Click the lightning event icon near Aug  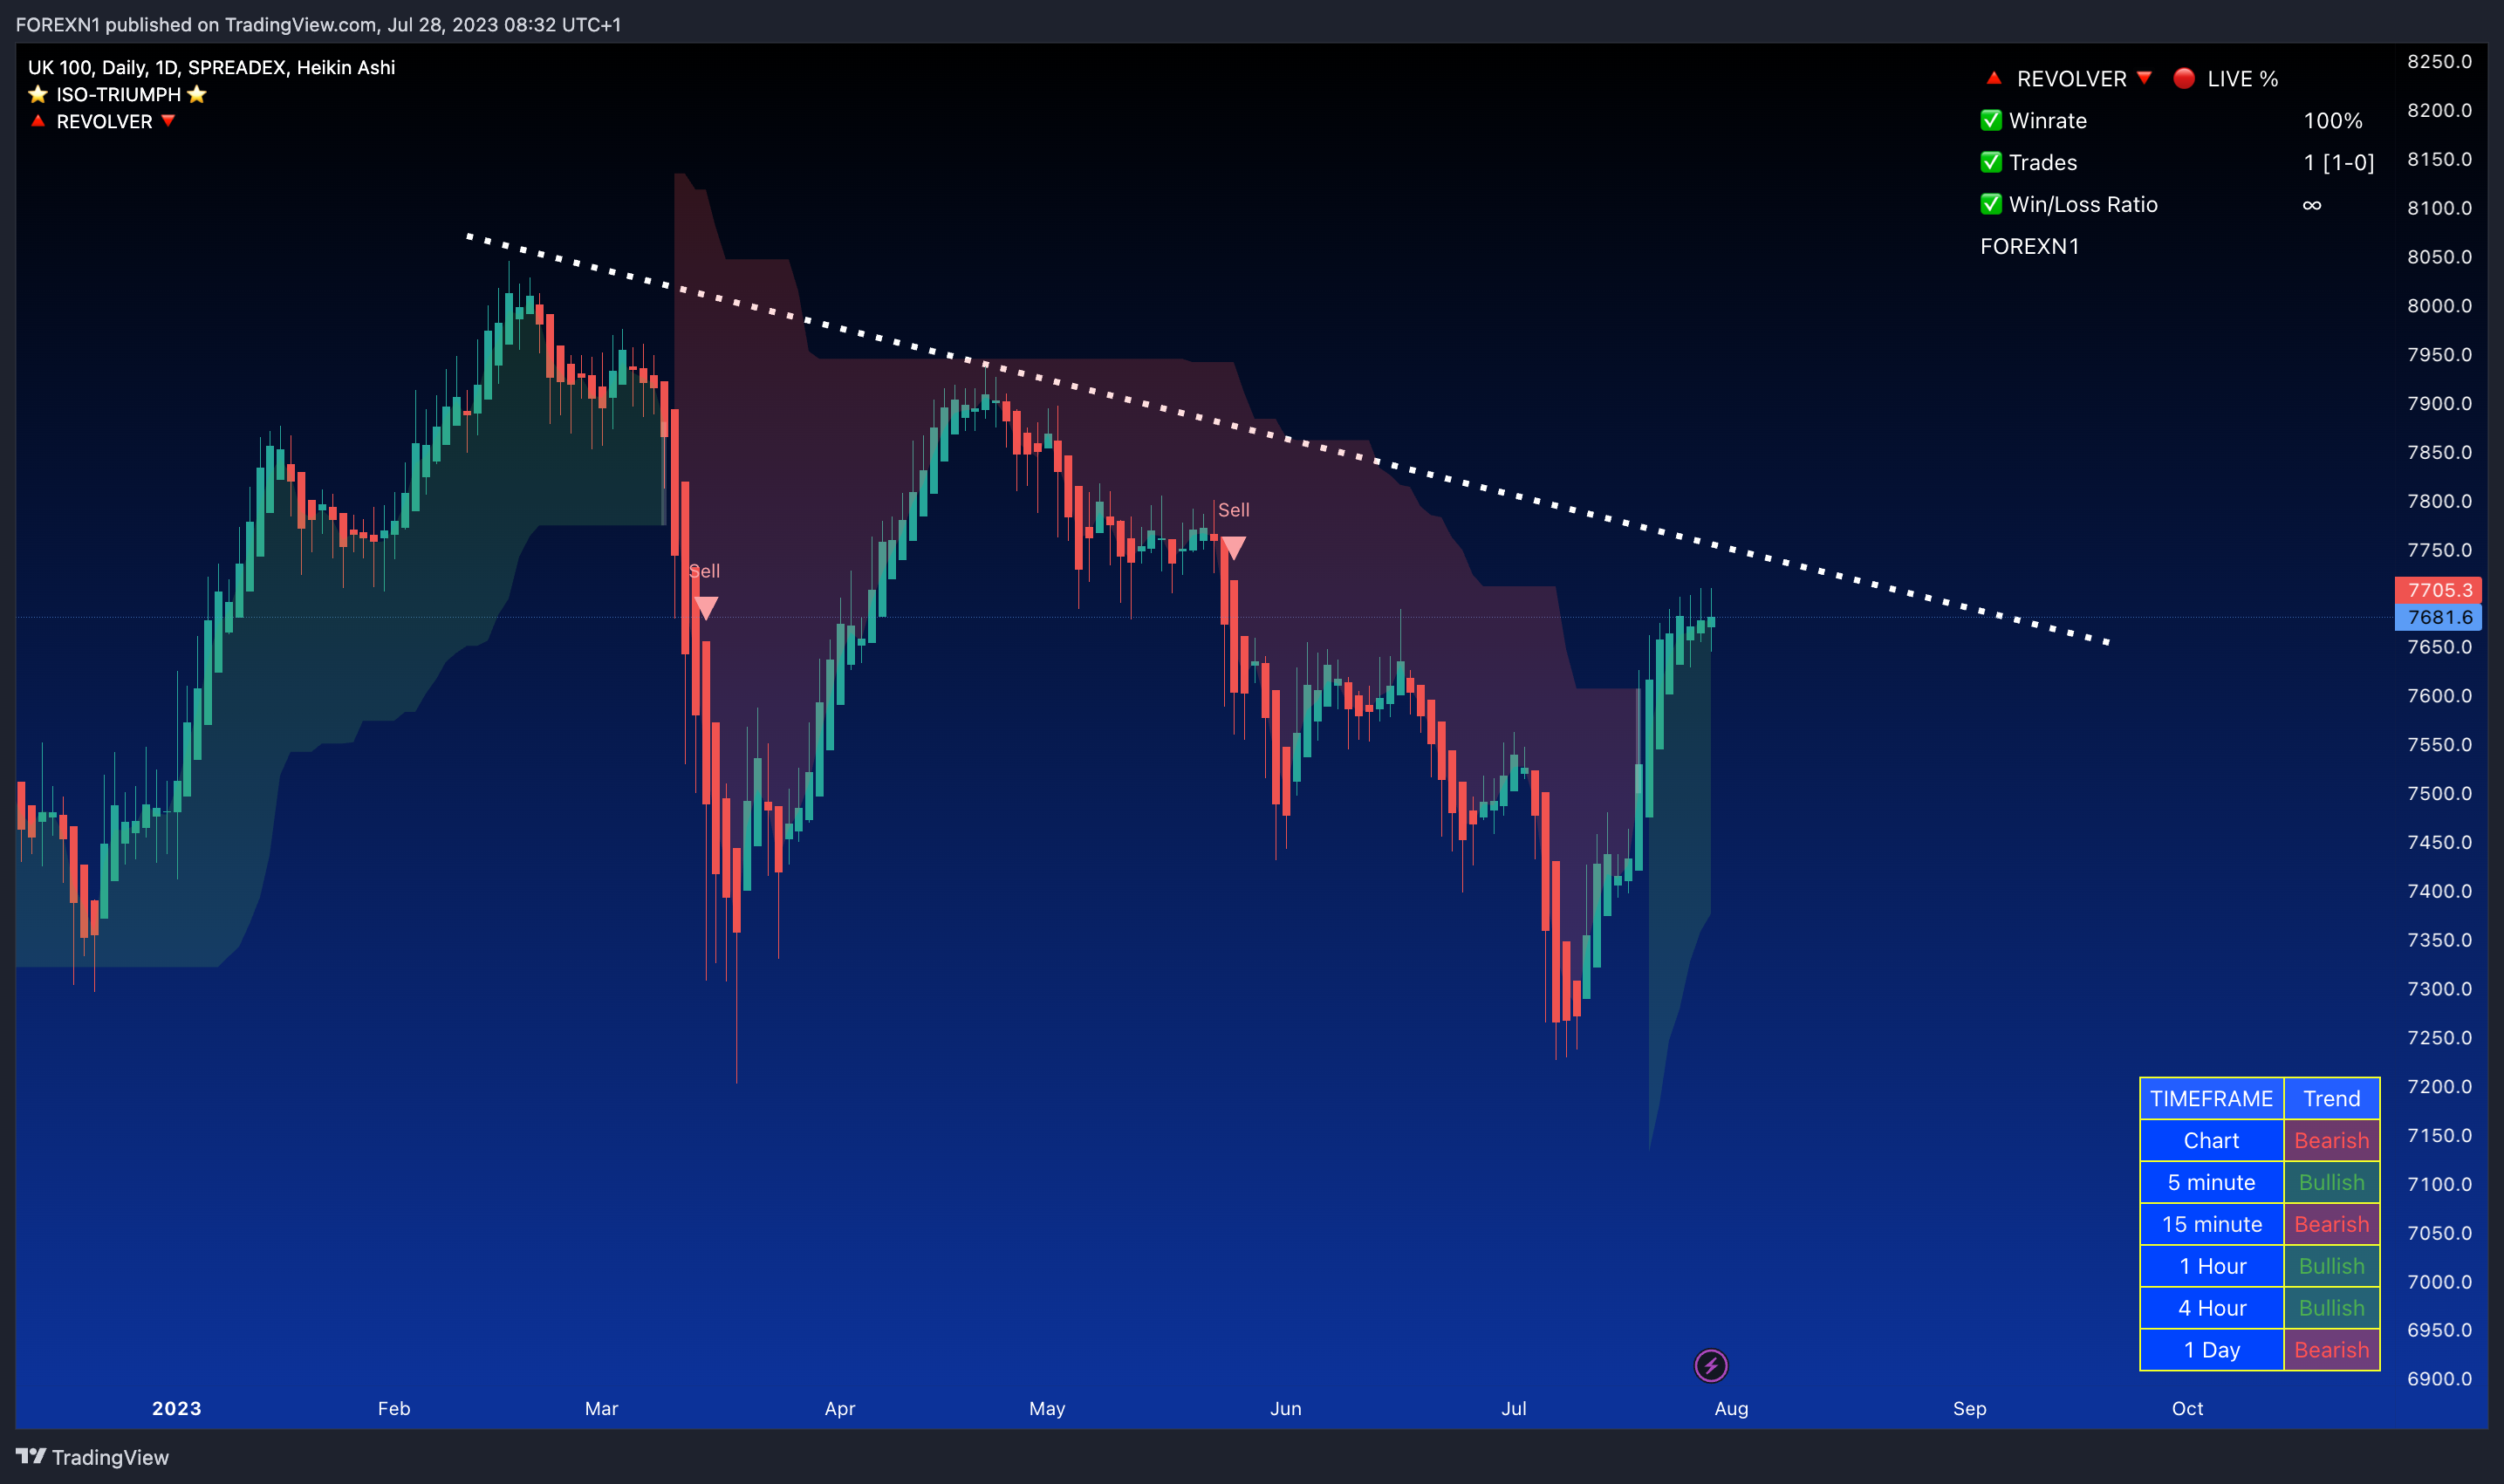pos(1710,1365)
